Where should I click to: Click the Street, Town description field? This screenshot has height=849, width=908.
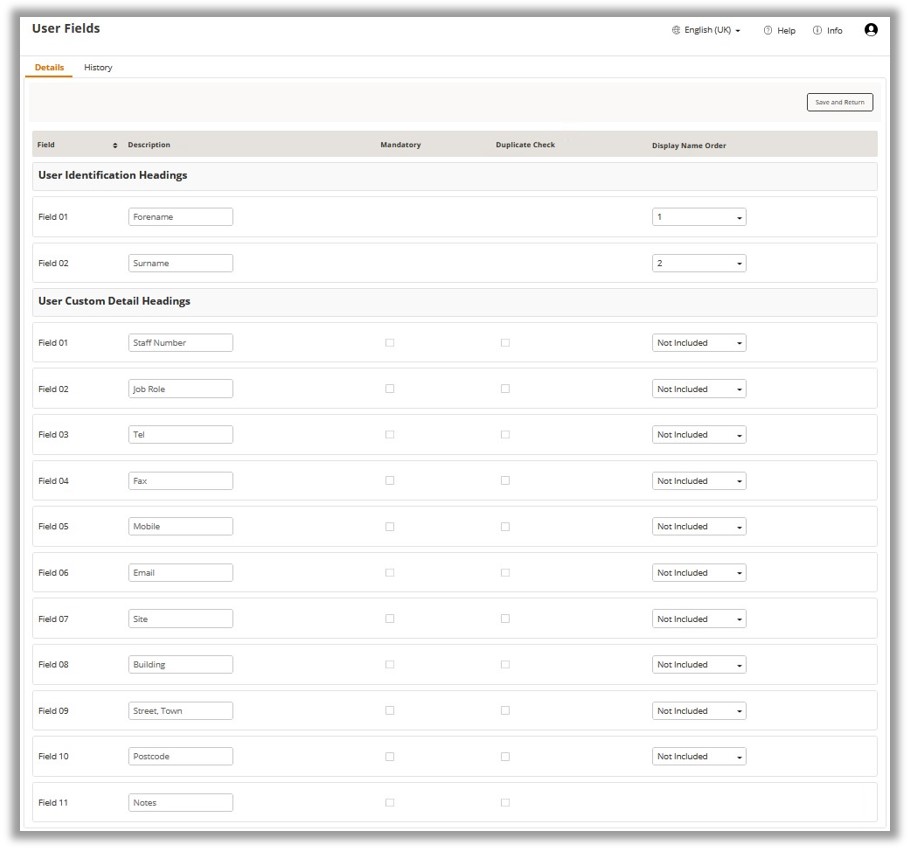pyautogui.click(x=180, y=711)
